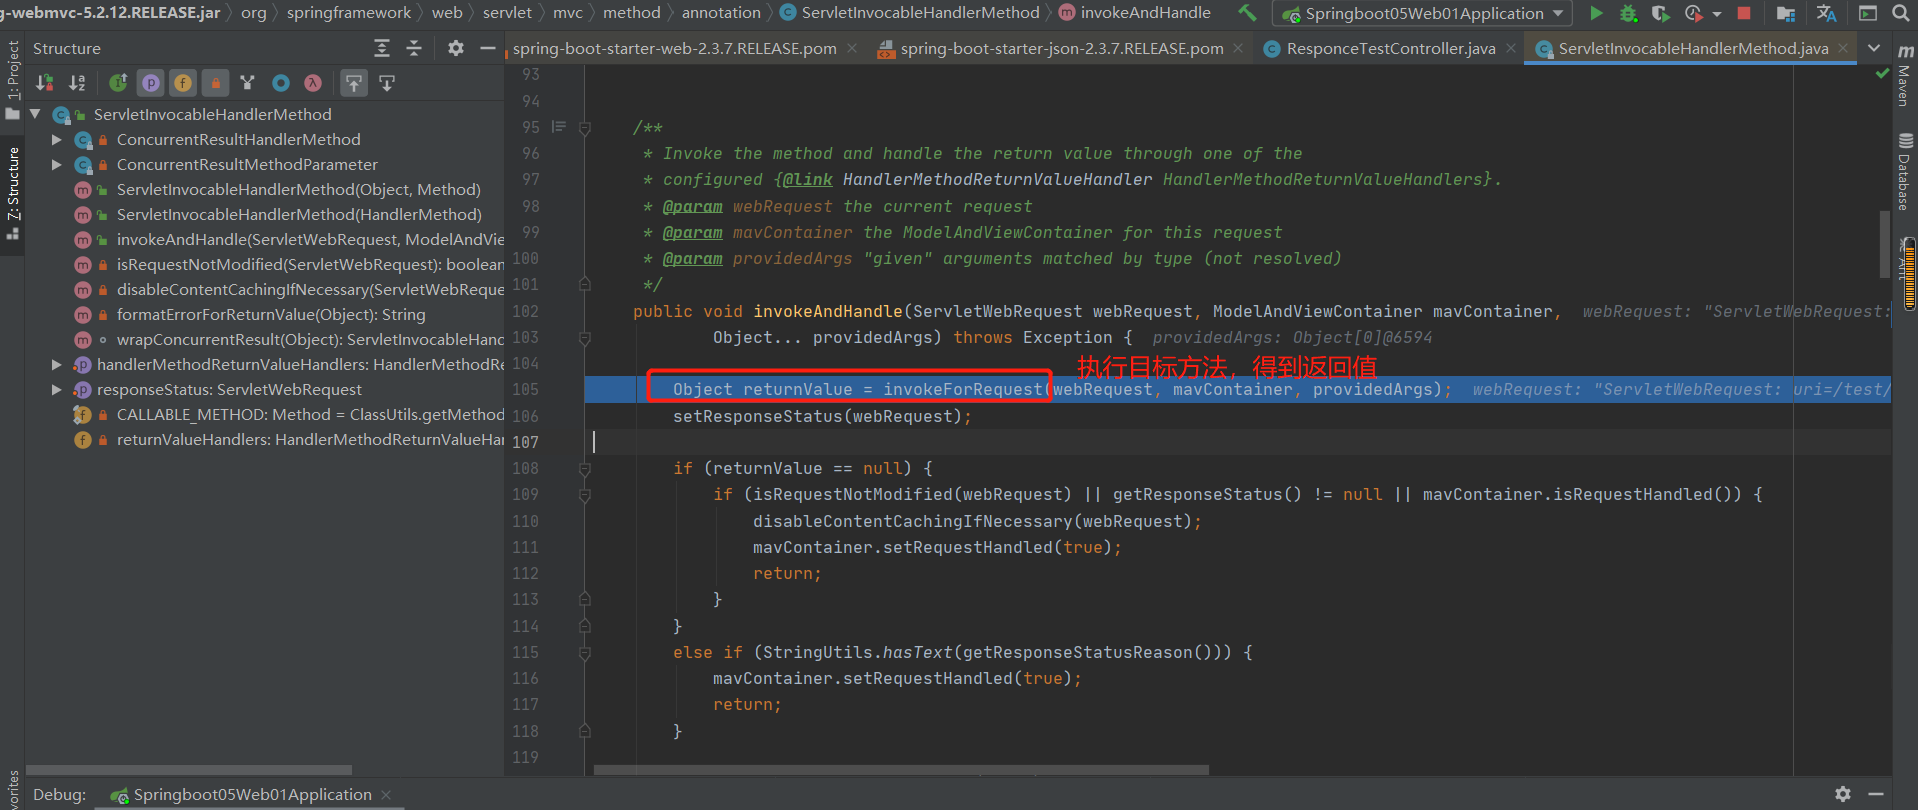The image size is (1918, 810).
Task: Toggle Show Anonymous Classes blue circle icon
Action: (x=281, y=83)
